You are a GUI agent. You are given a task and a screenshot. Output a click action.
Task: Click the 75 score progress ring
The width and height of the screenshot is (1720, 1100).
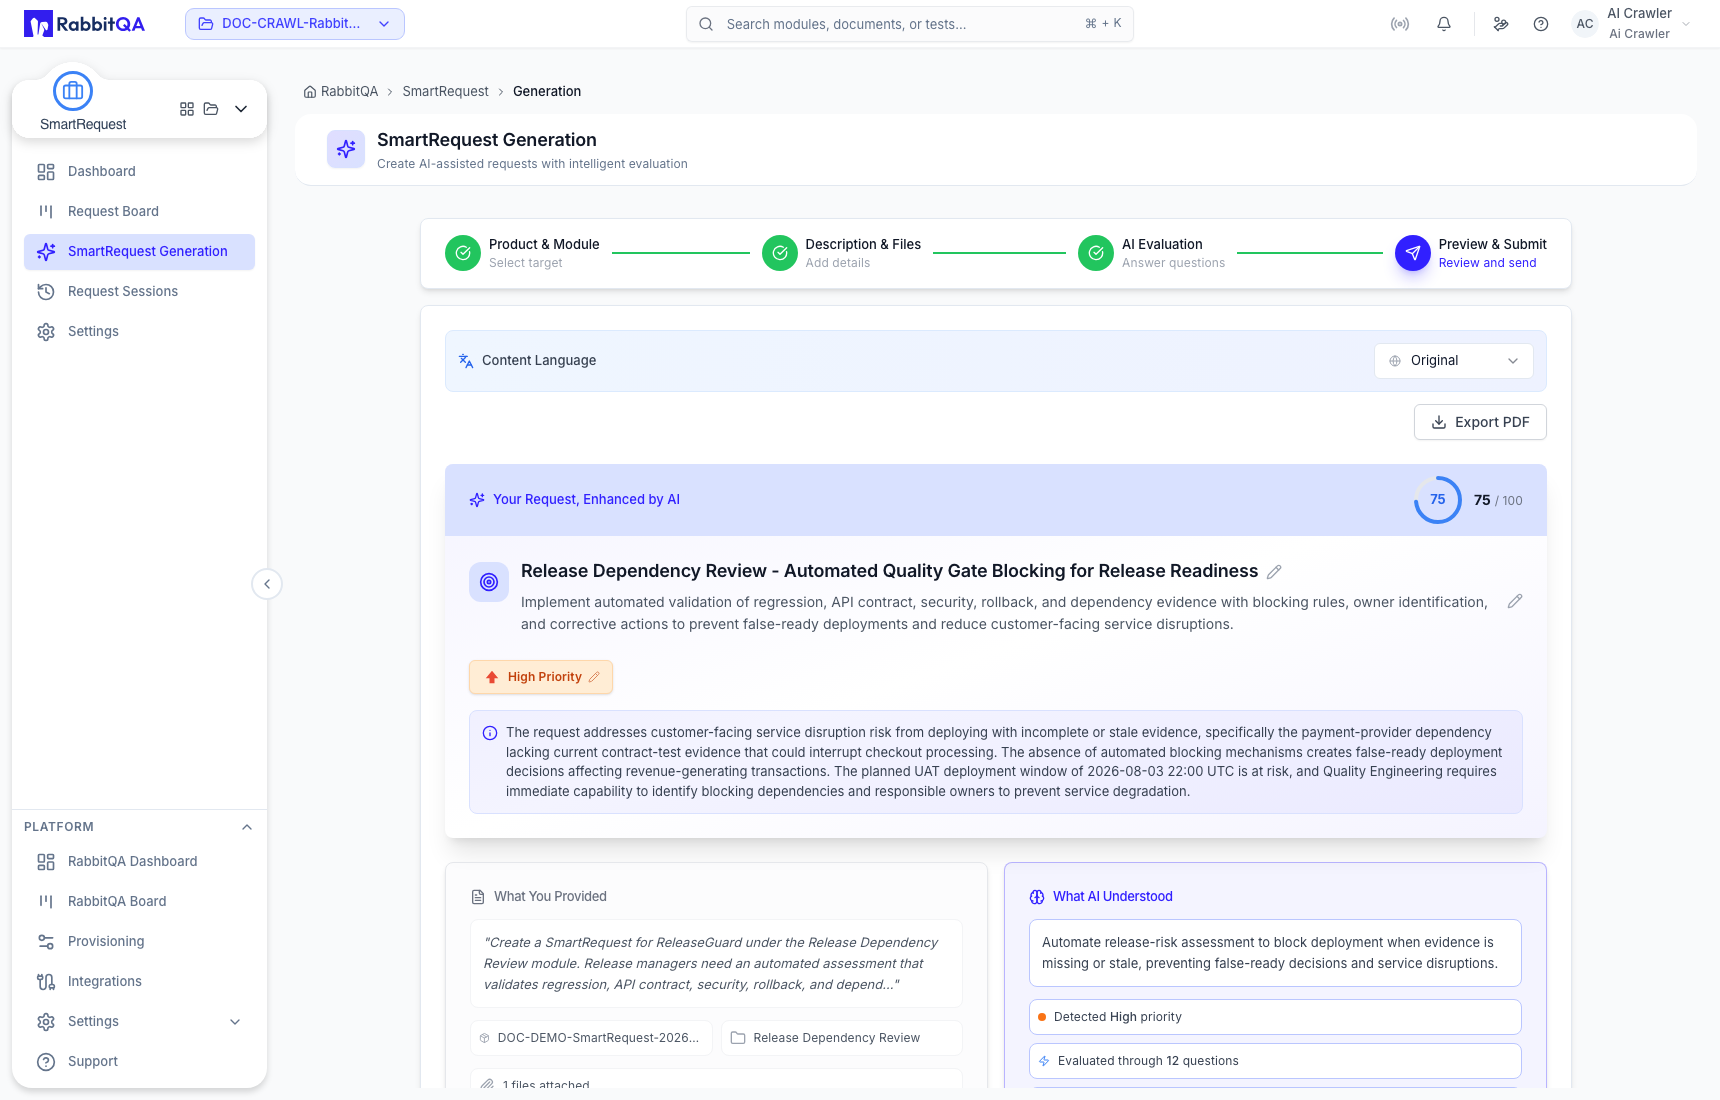[x=1438, y=500]
